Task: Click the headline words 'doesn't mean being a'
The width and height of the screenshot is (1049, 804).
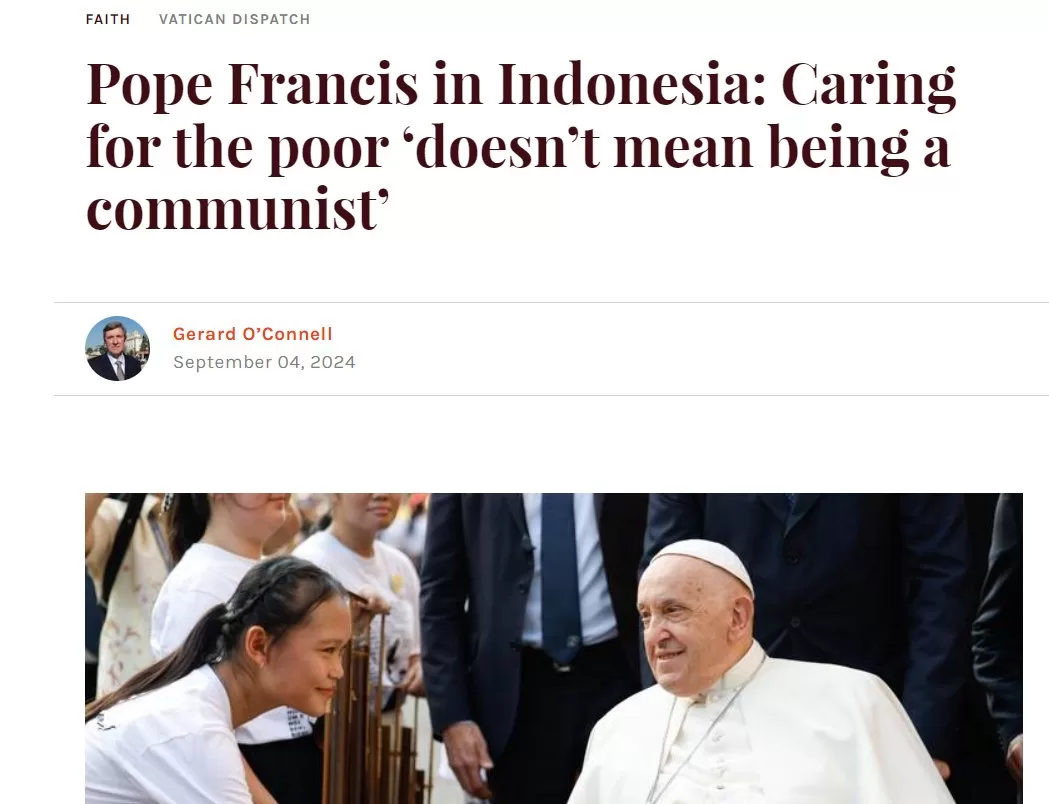Action: click(677, 147)
